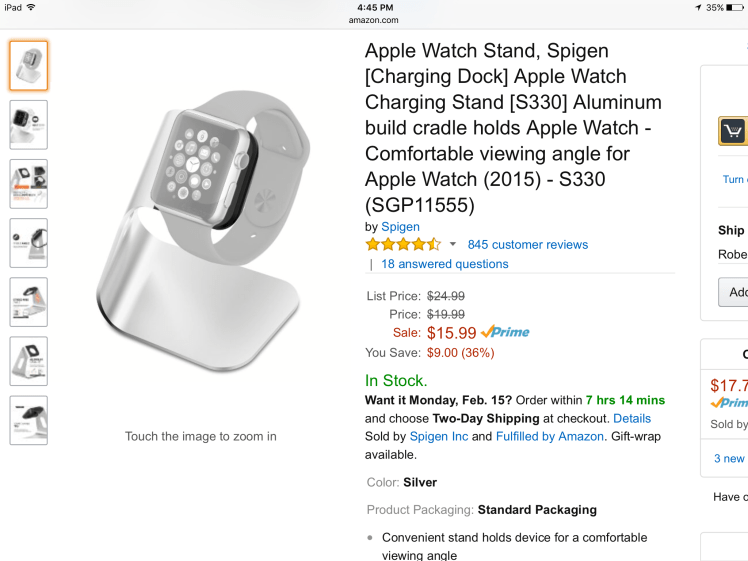
Task: Click the Prime logo beside sale price
Action: tap(505, 333)
